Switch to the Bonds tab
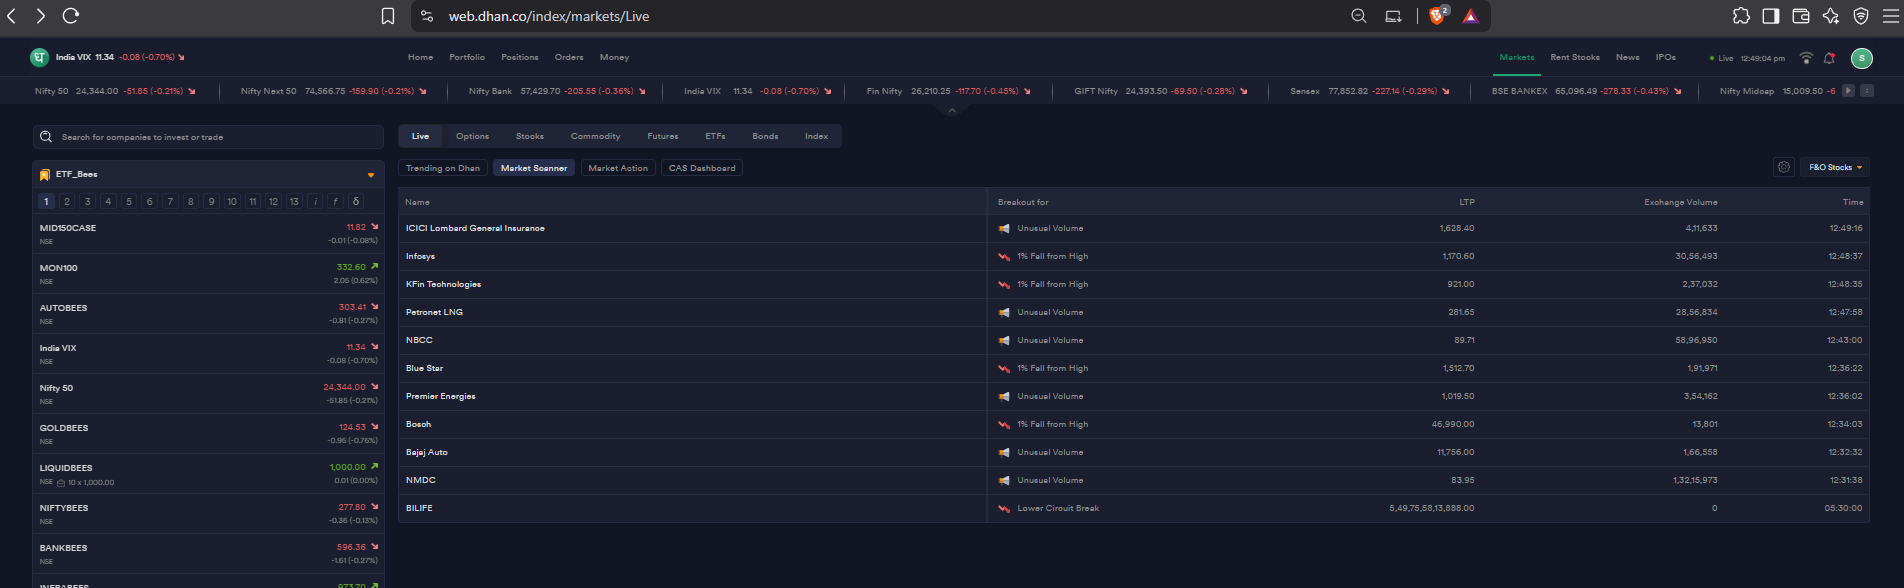This screenshot has height=588, width=1904. [x=765, y=136]
